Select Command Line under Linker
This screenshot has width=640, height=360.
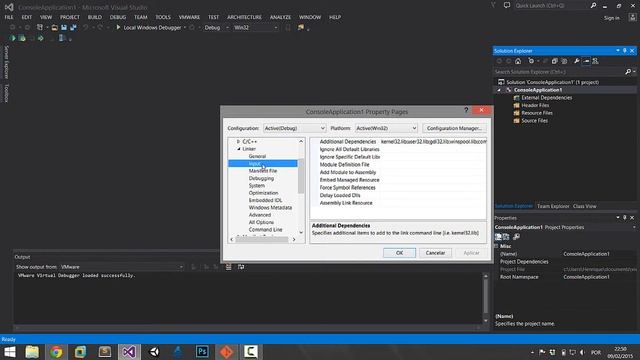point(265,230)
